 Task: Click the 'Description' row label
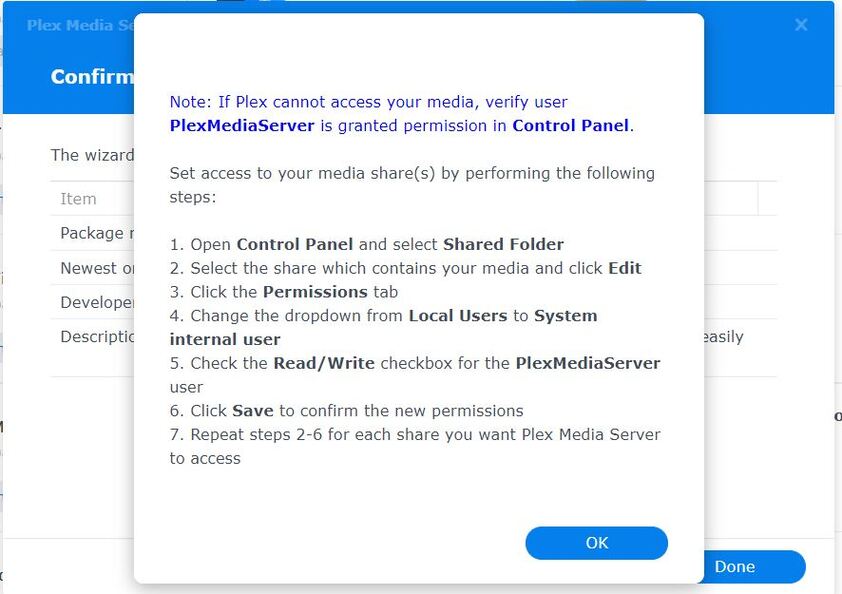97,337
